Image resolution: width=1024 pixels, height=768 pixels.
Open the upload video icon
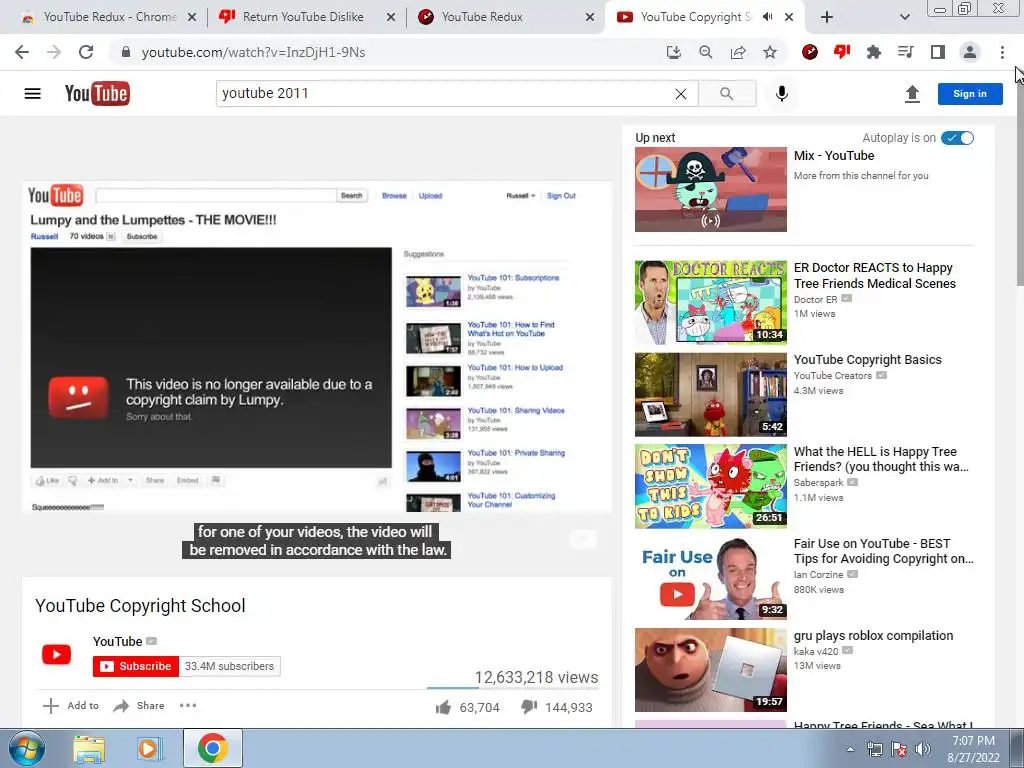click(x=912, y=94)
